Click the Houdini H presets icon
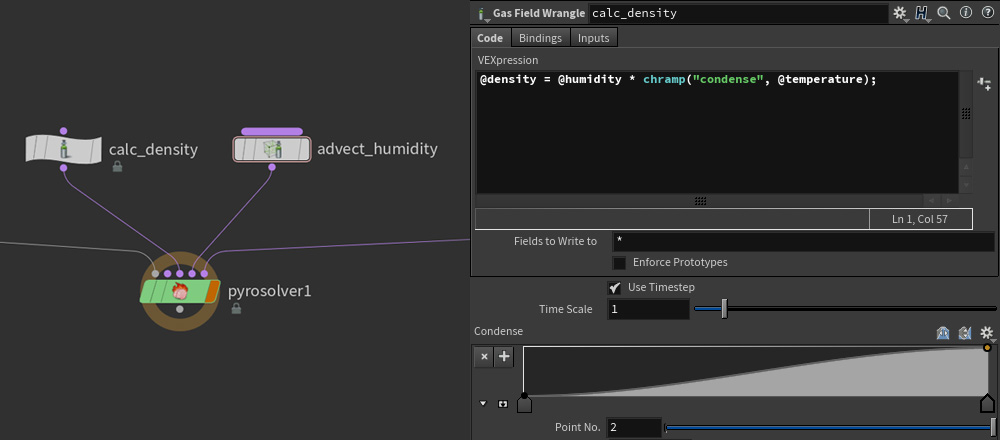 point(922,13)
